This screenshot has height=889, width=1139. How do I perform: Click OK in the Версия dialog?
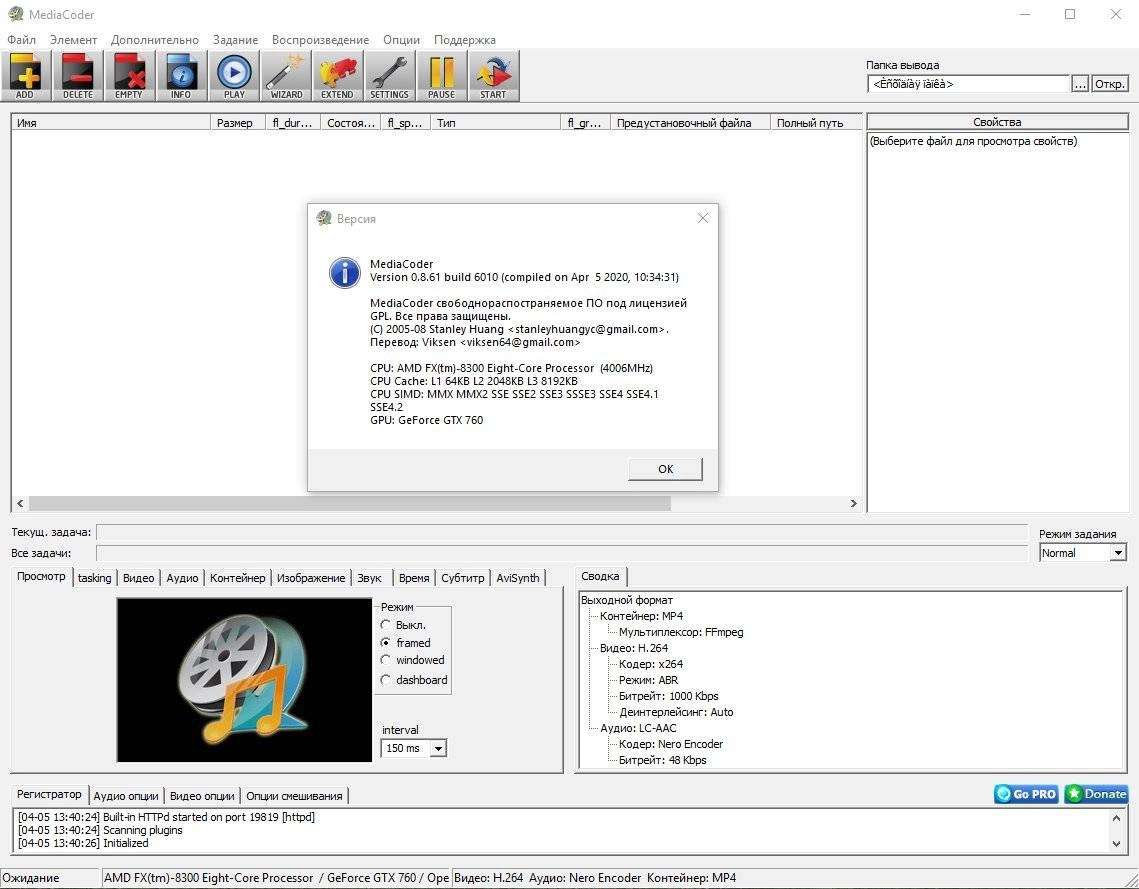[x=665, y=469]
